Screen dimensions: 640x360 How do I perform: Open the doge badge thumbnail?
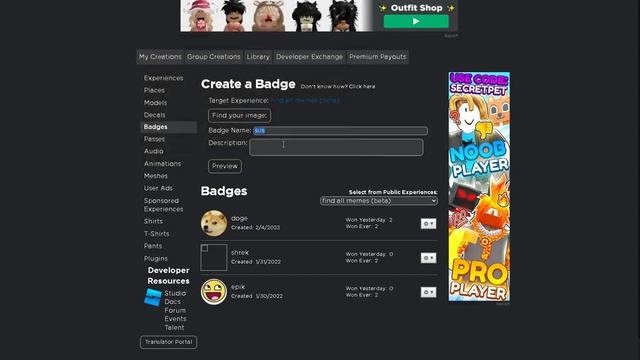[213, 223]
